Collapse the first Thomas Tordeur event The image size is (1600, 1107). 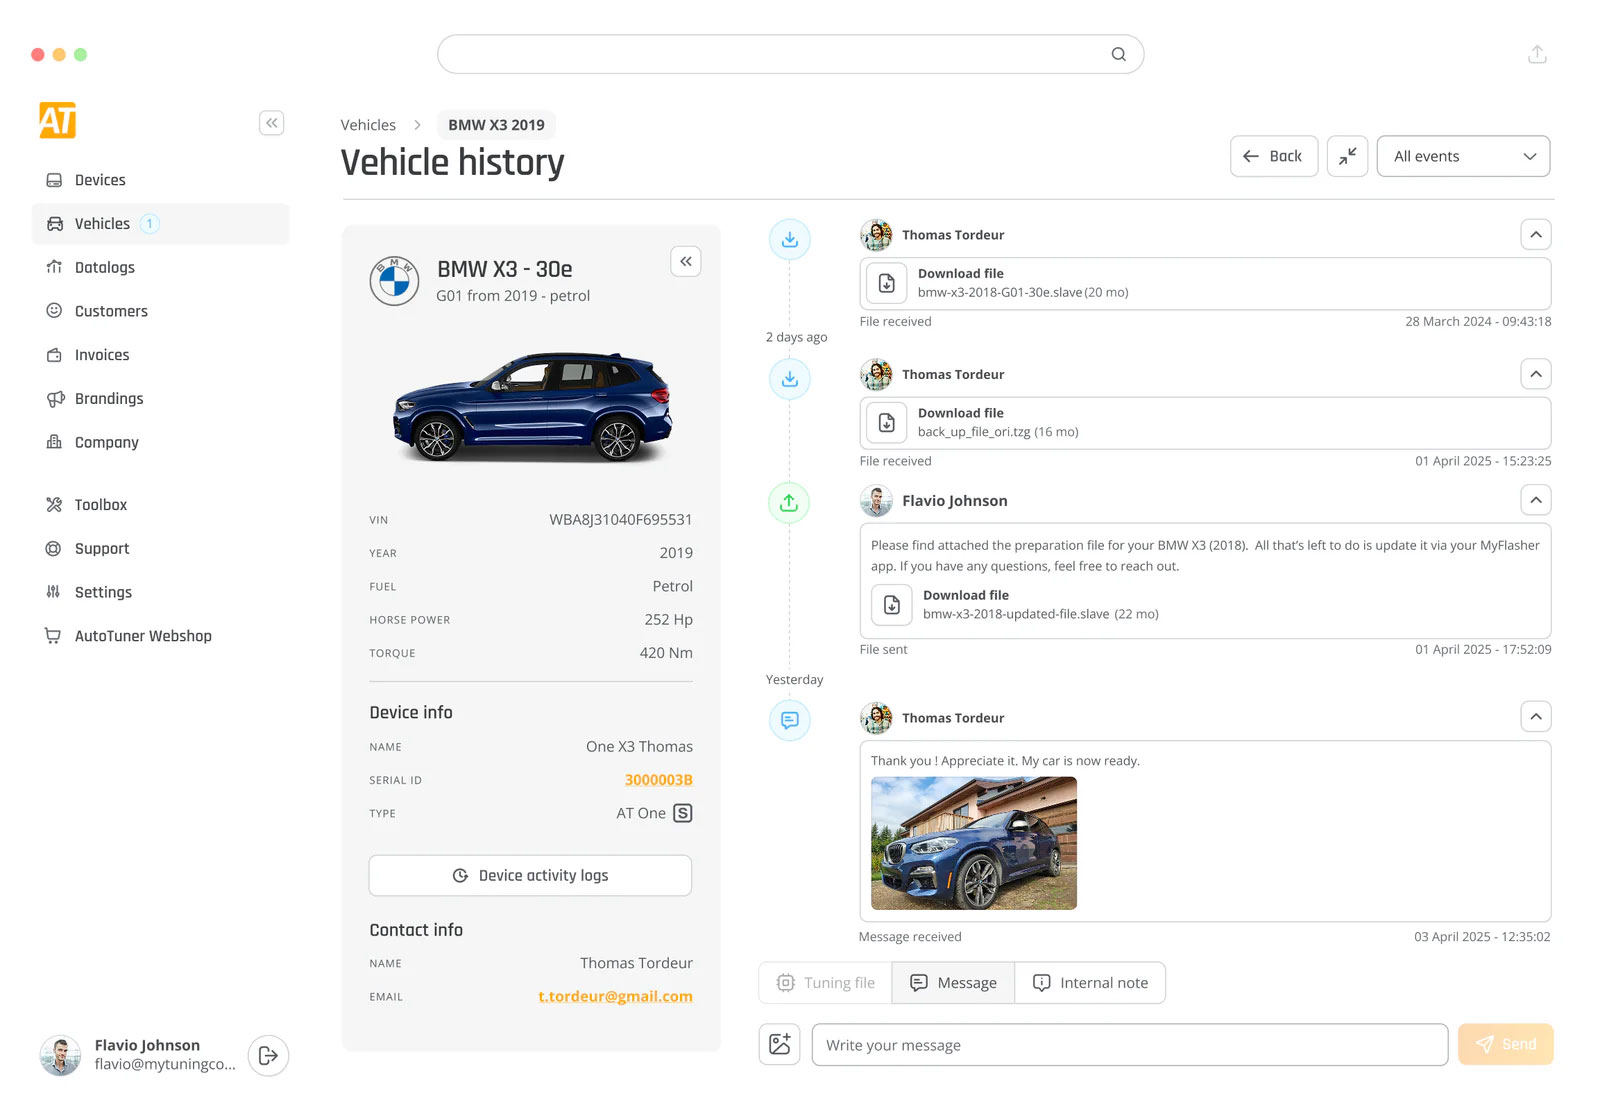pyautogui.click(x=1535, y=235)
